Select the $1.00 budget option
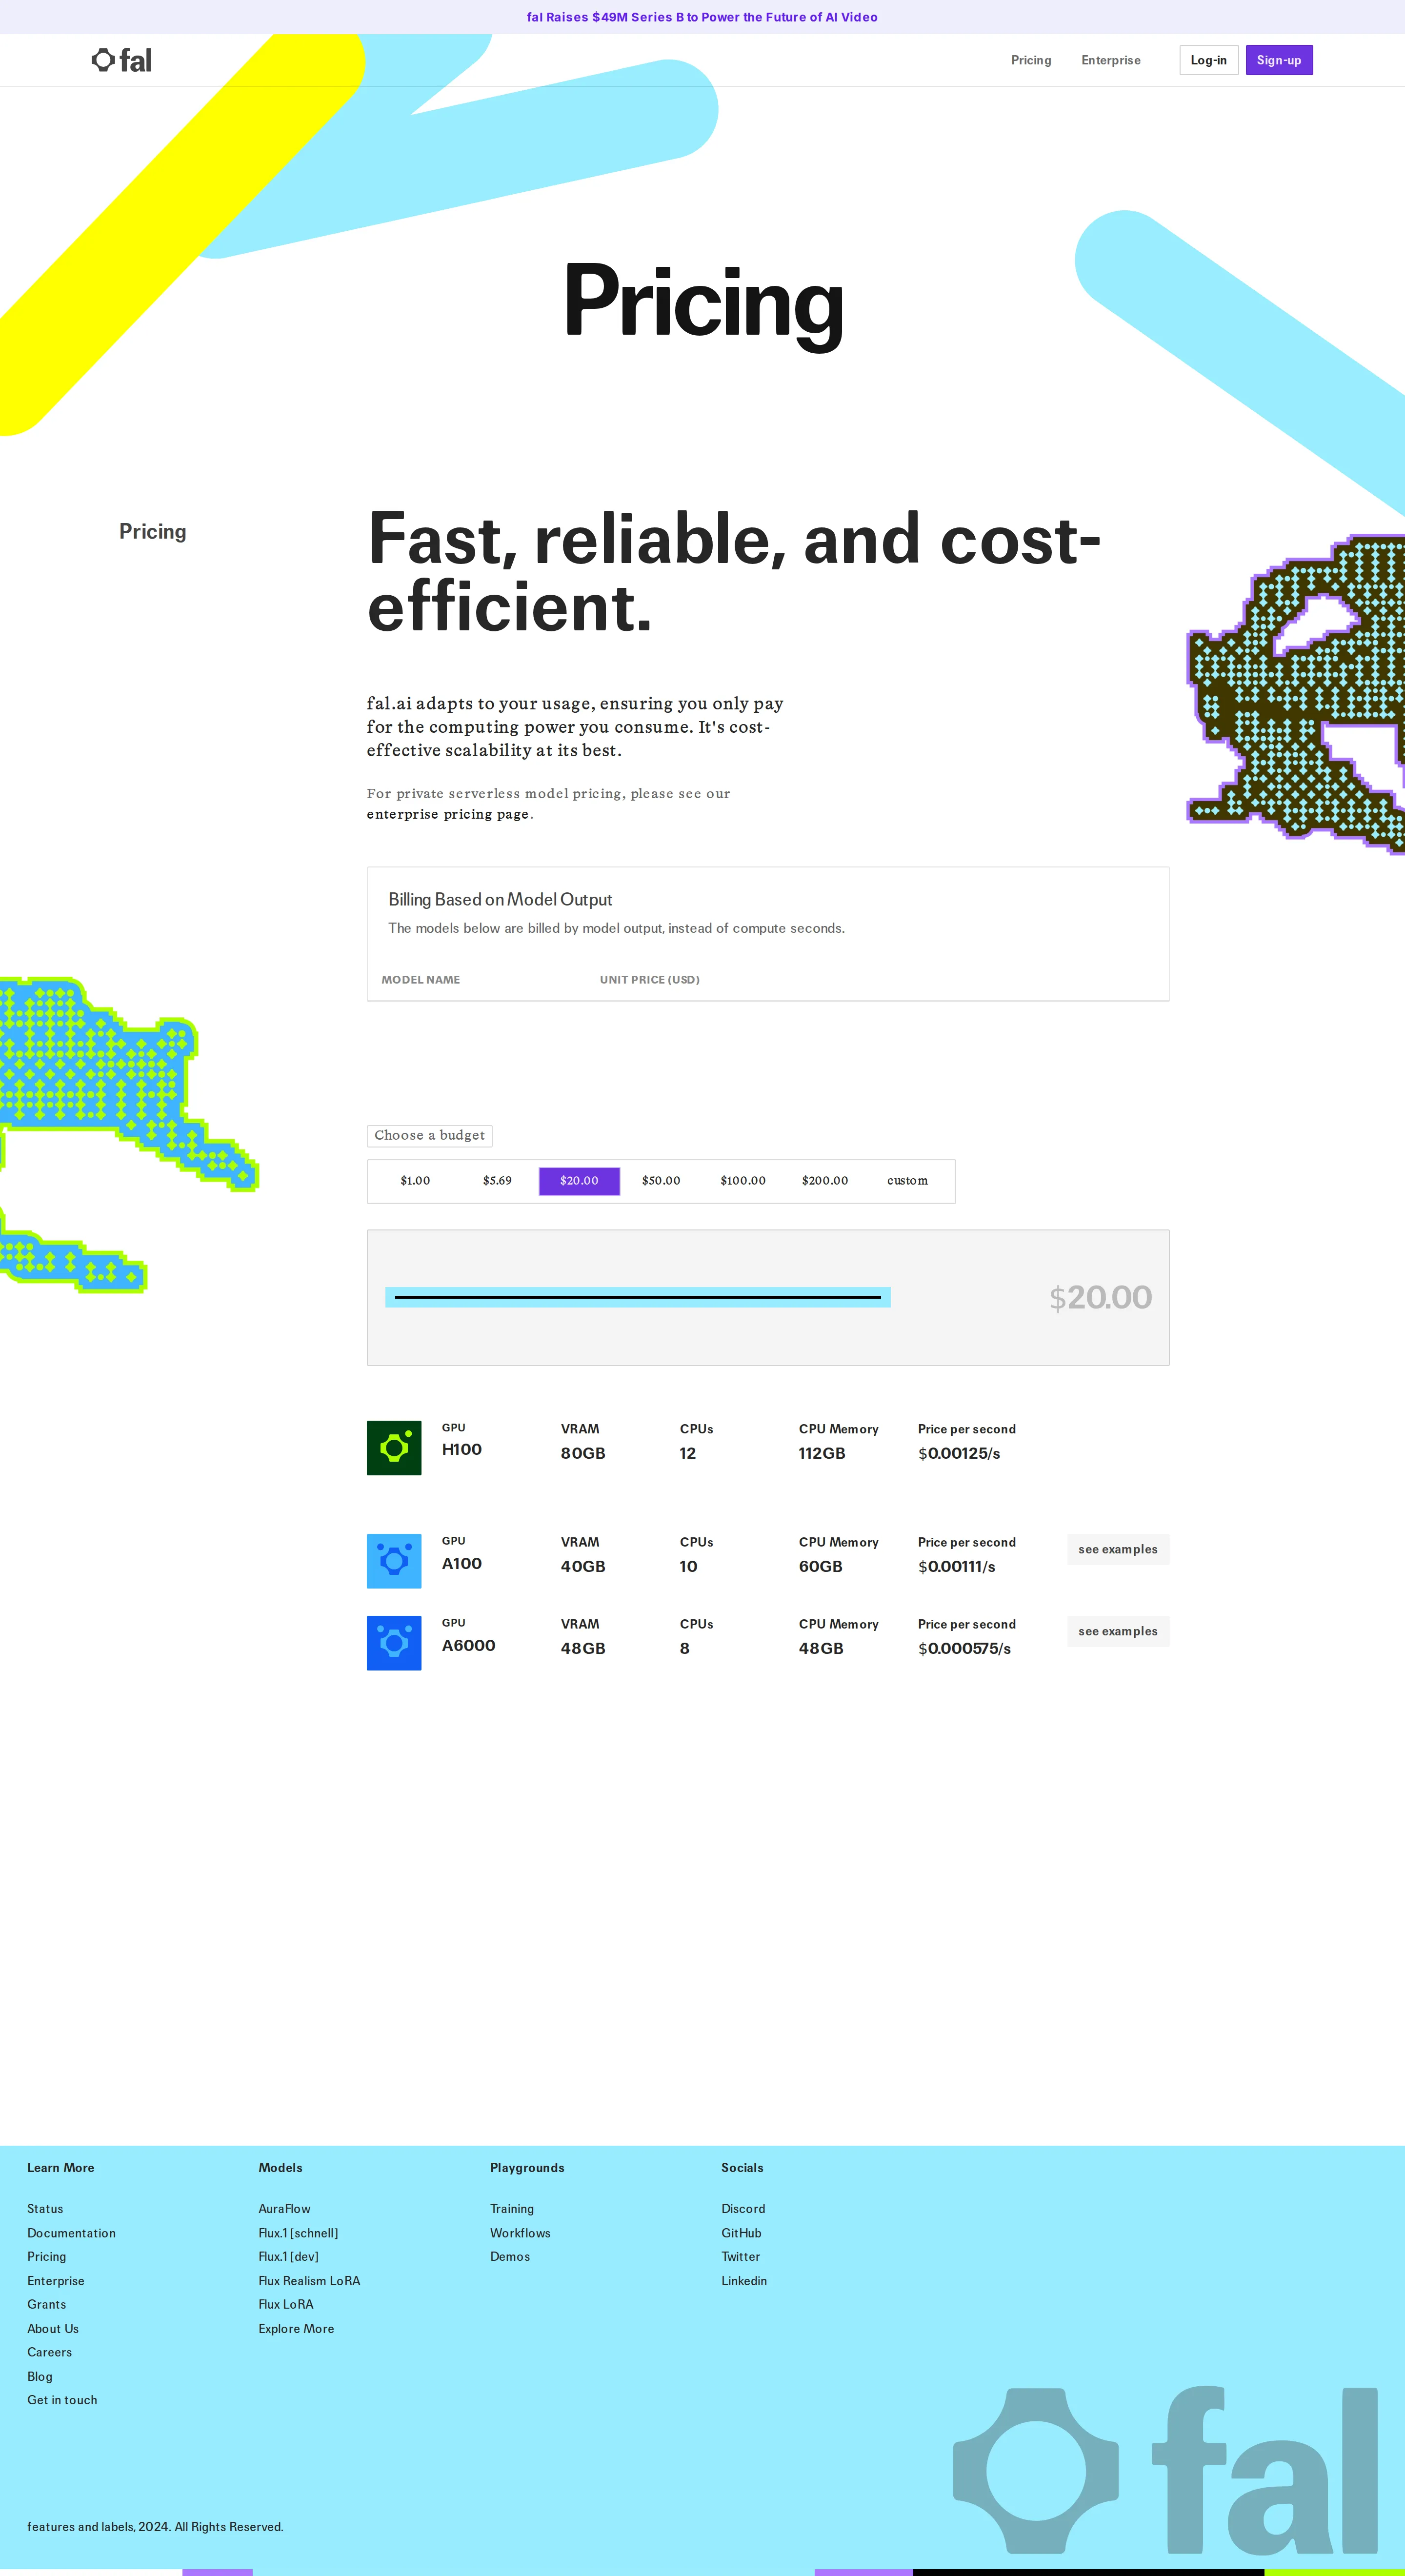 point(415,1181)
